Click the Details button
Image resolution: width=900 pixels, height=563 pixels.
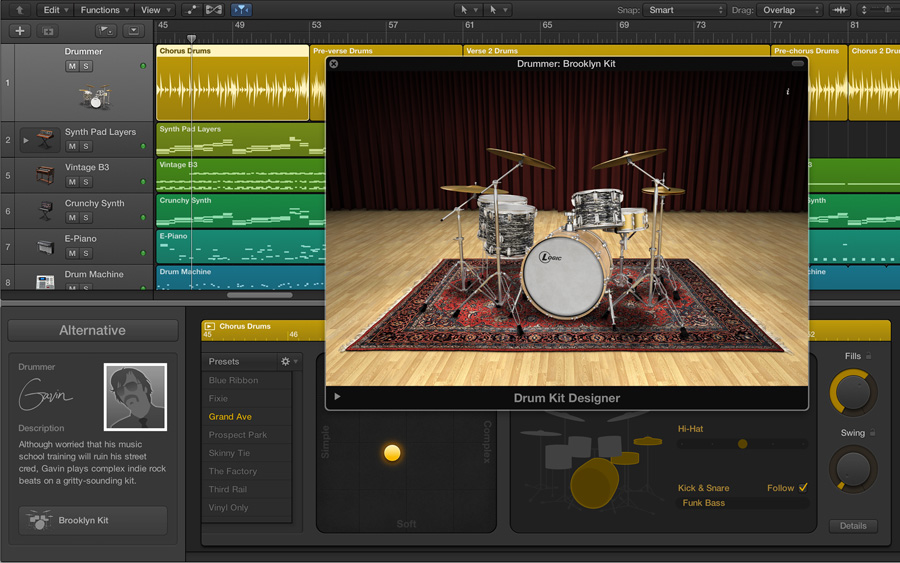pyautogui.click(x=853, y=526)
